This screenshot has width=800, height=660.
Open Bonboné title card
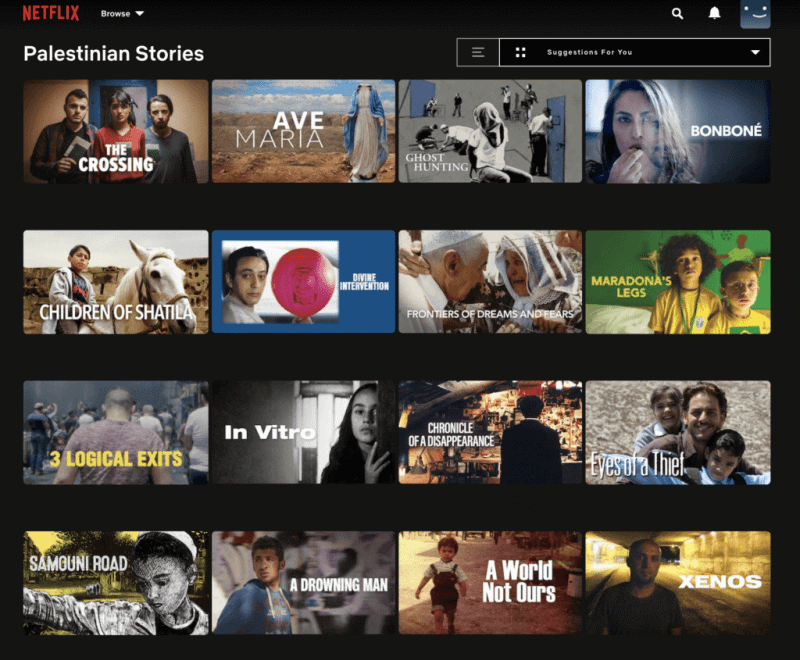(678, 131)
